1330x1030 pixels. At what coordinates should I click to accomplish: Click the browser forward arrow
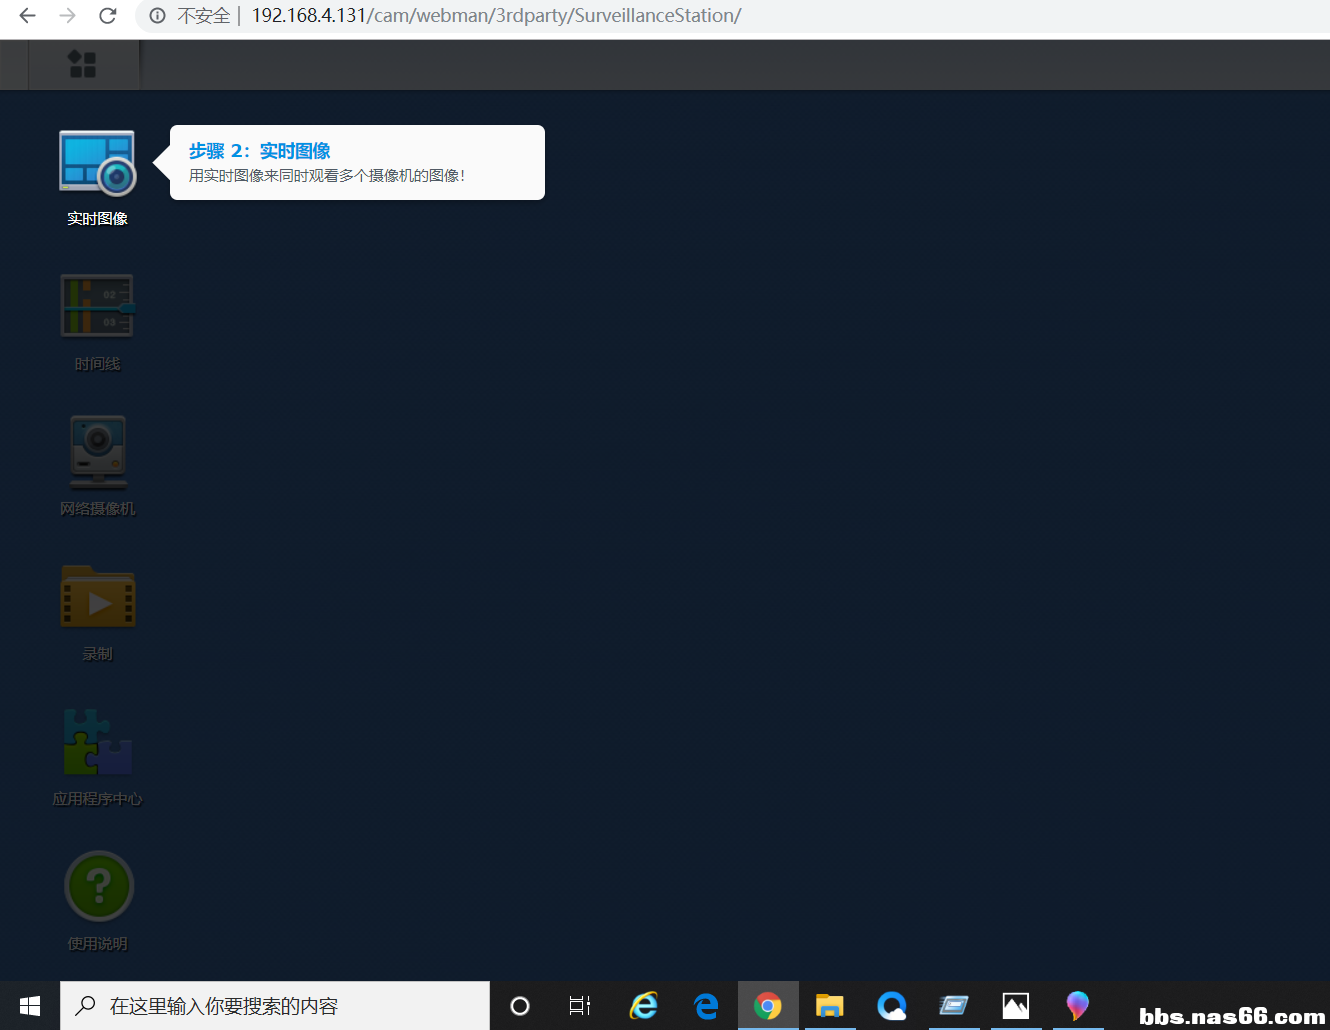67,16
